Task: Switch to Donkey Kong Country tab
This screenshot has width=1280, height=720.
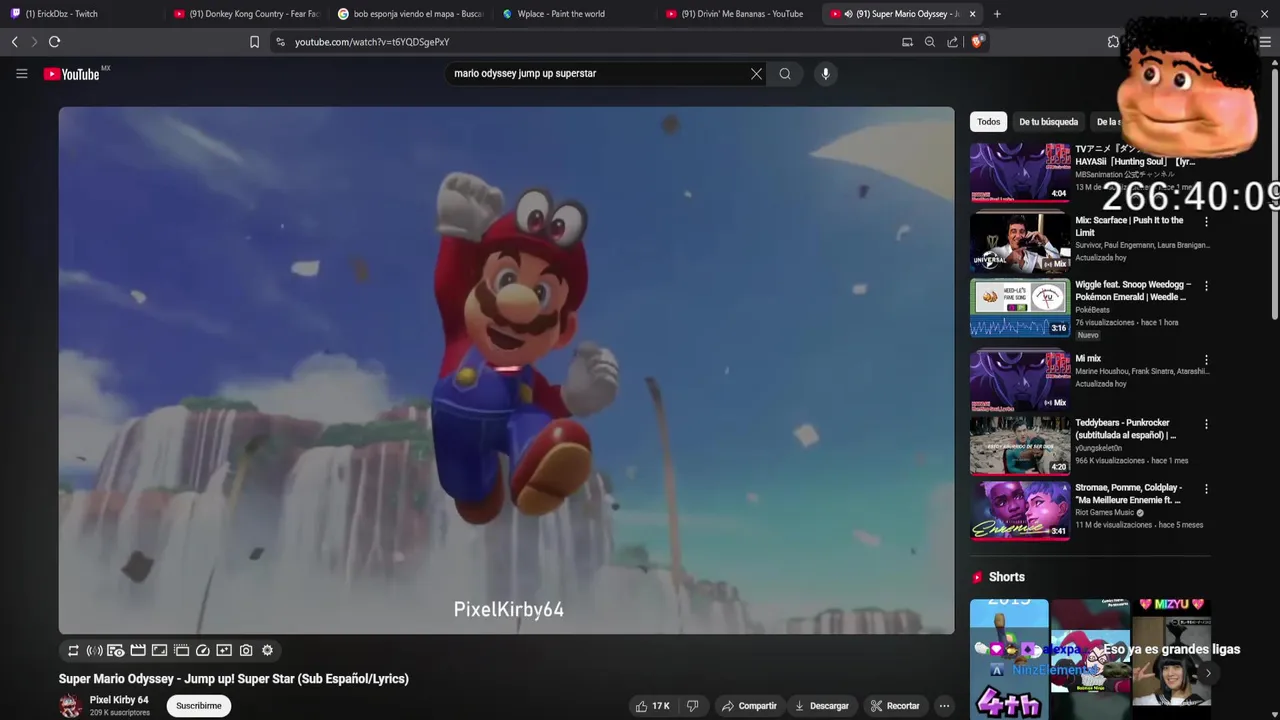Action: pyautogui.click(x=245, y=14)
